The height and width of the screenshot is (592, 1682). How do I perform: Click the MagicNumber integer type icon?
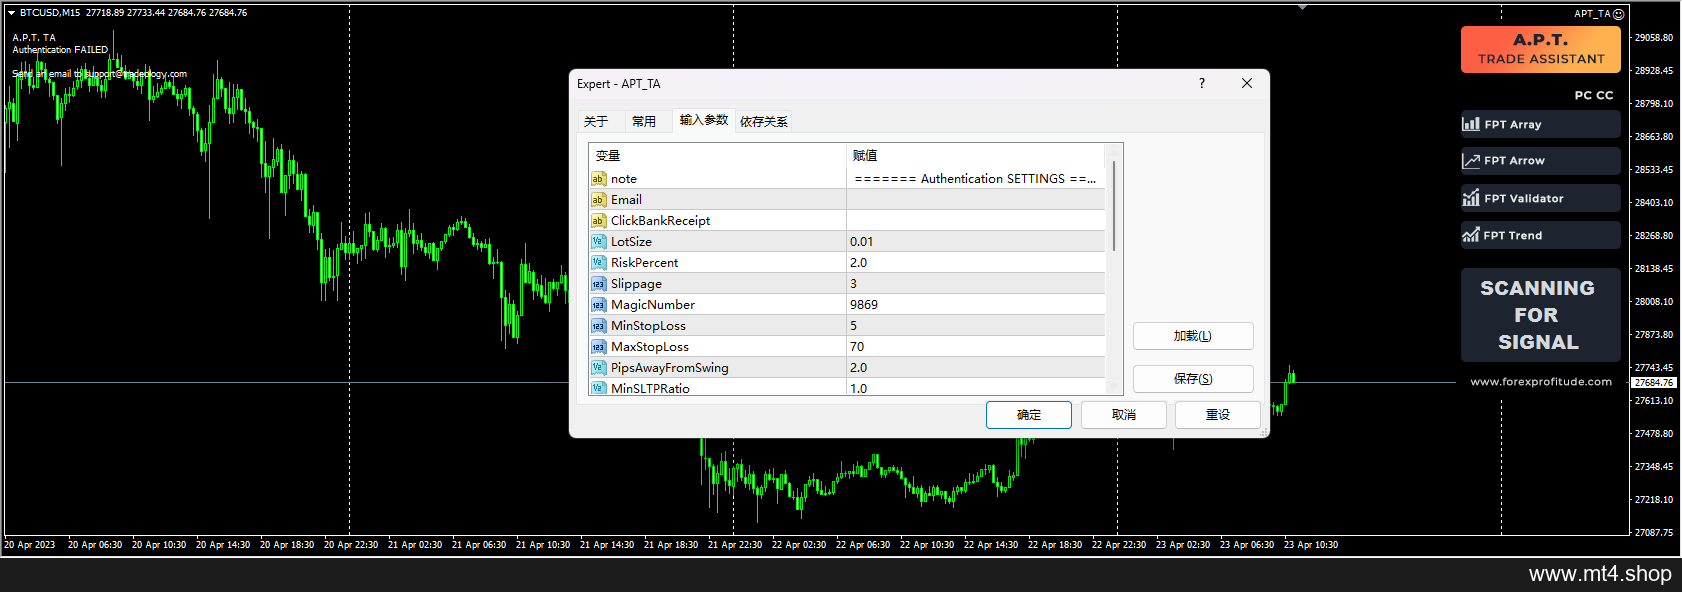[x=598, y=305]
